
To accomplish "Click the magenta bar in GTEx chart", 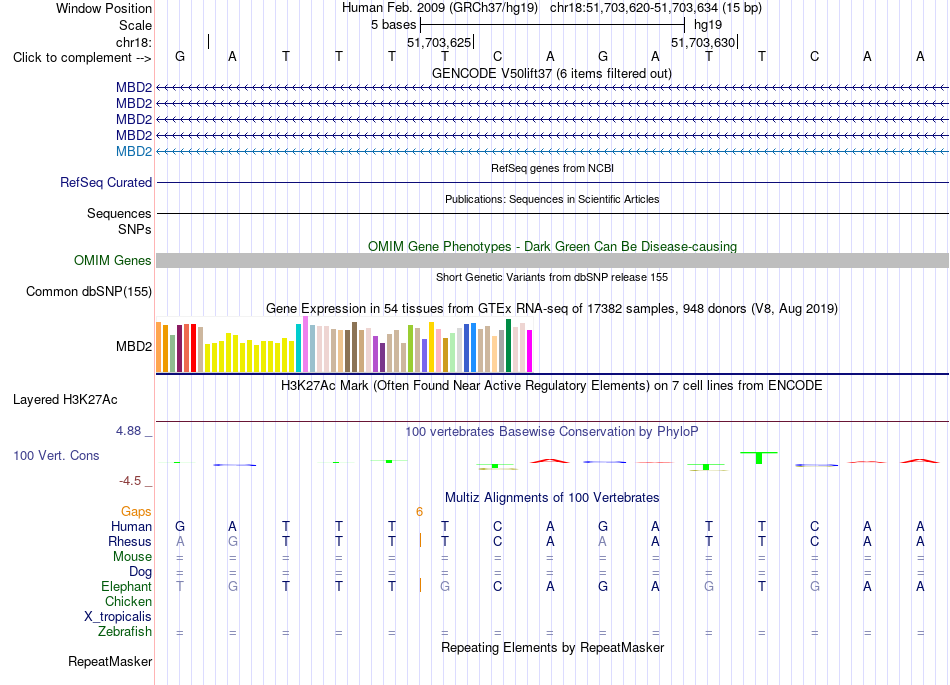I will [529, 351].
